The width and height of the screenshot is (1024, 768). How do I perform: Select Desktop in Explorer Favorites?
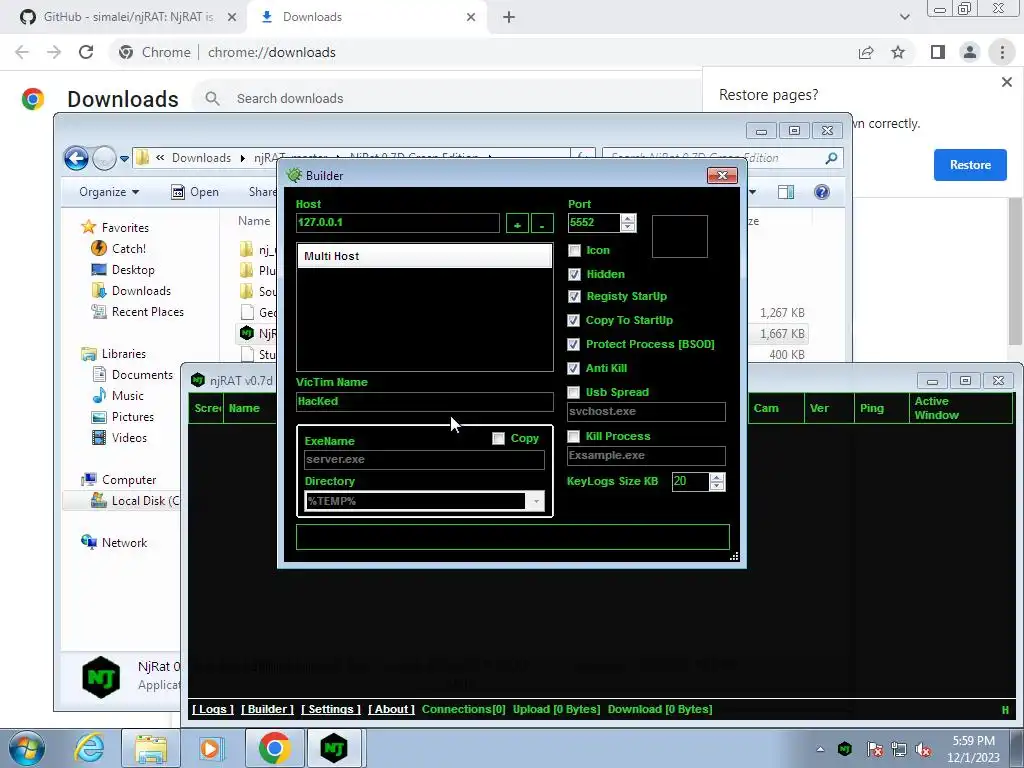coord(123,270)
